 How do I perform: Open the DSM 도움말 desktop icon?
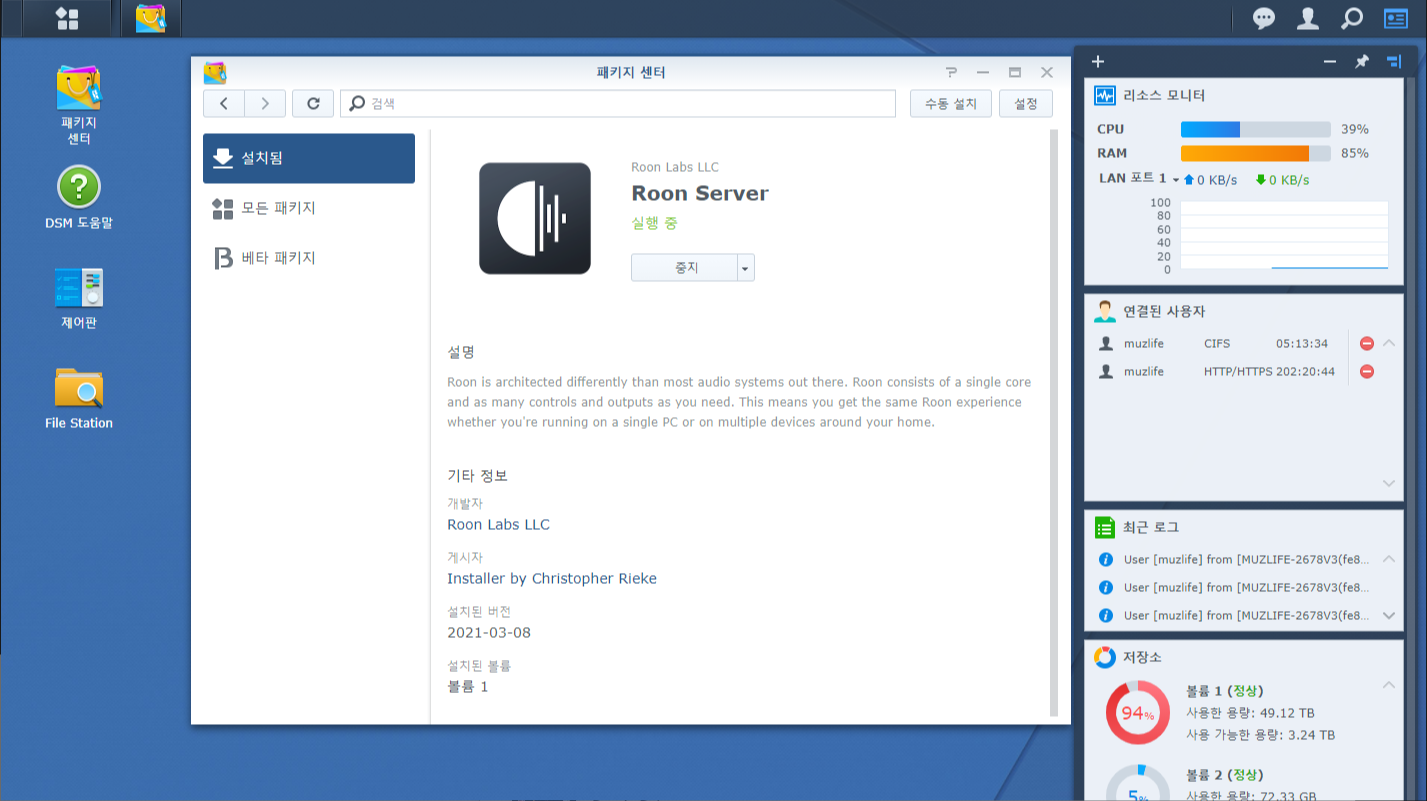coord(79,197)
